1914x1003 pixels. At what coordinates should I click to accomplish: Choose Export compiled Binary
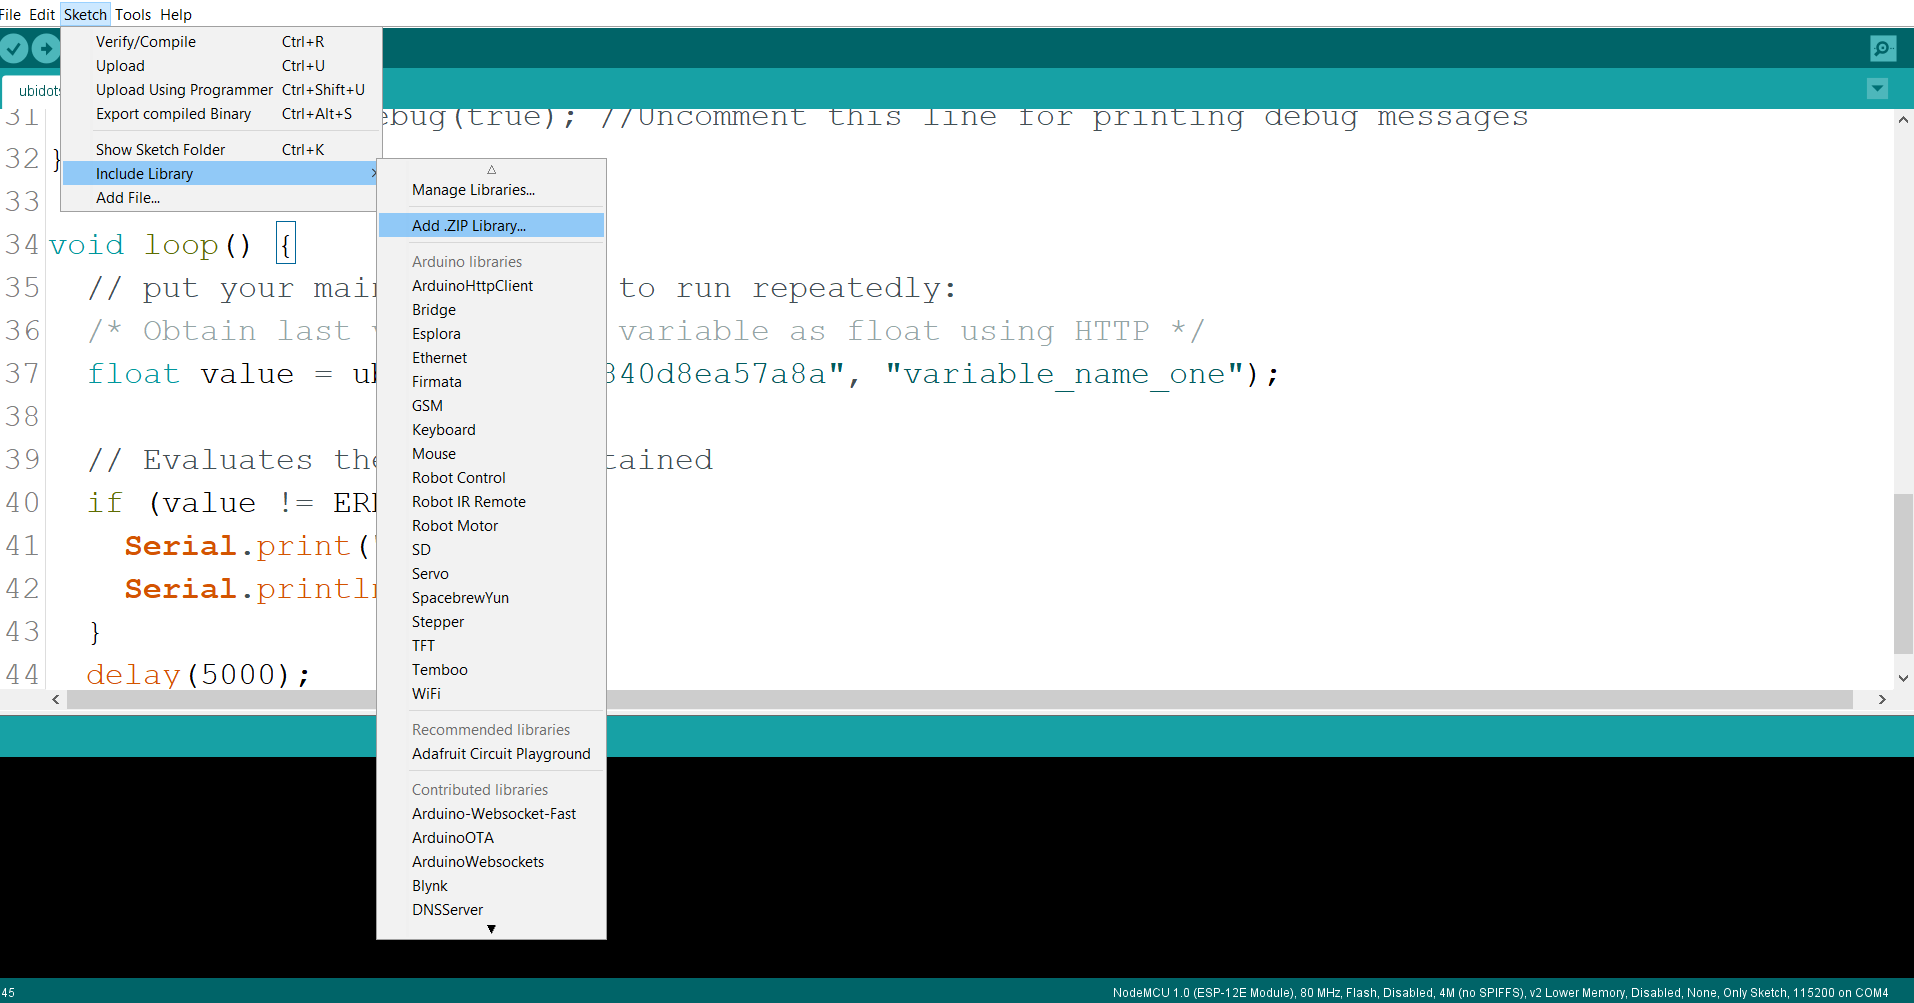point(221,114)
